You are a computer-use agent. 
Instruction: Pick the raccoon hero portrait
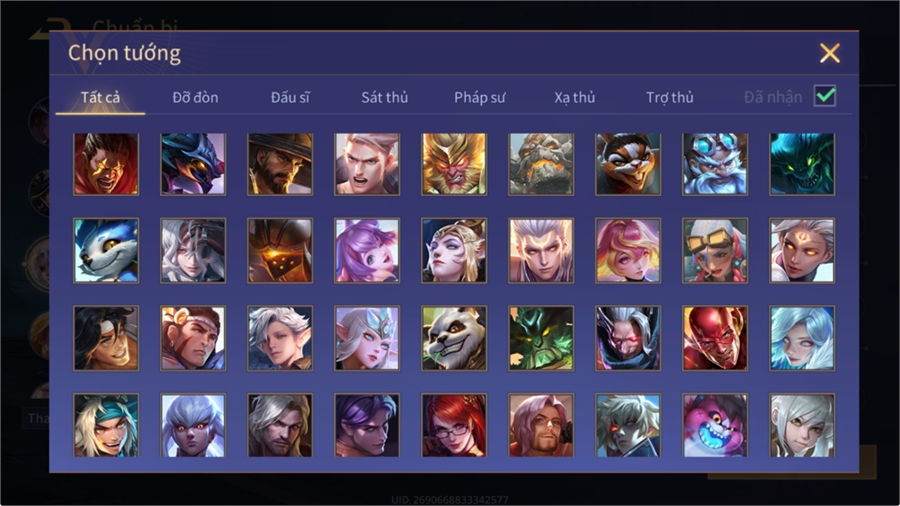click(628, 164)
